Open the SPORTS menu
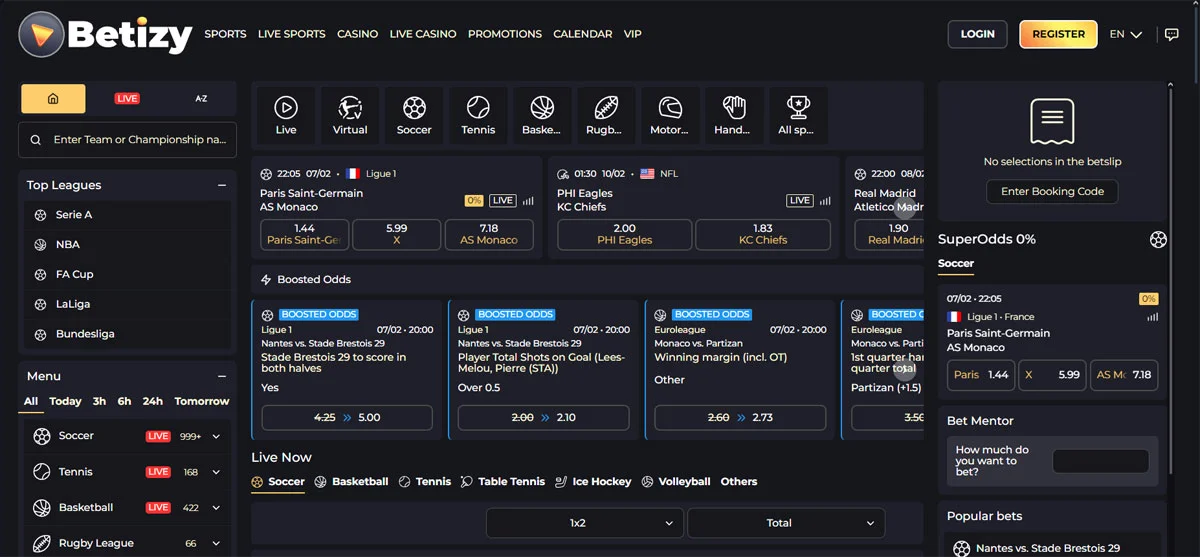The image size is (1200, 557). click(x=225, y=34)
